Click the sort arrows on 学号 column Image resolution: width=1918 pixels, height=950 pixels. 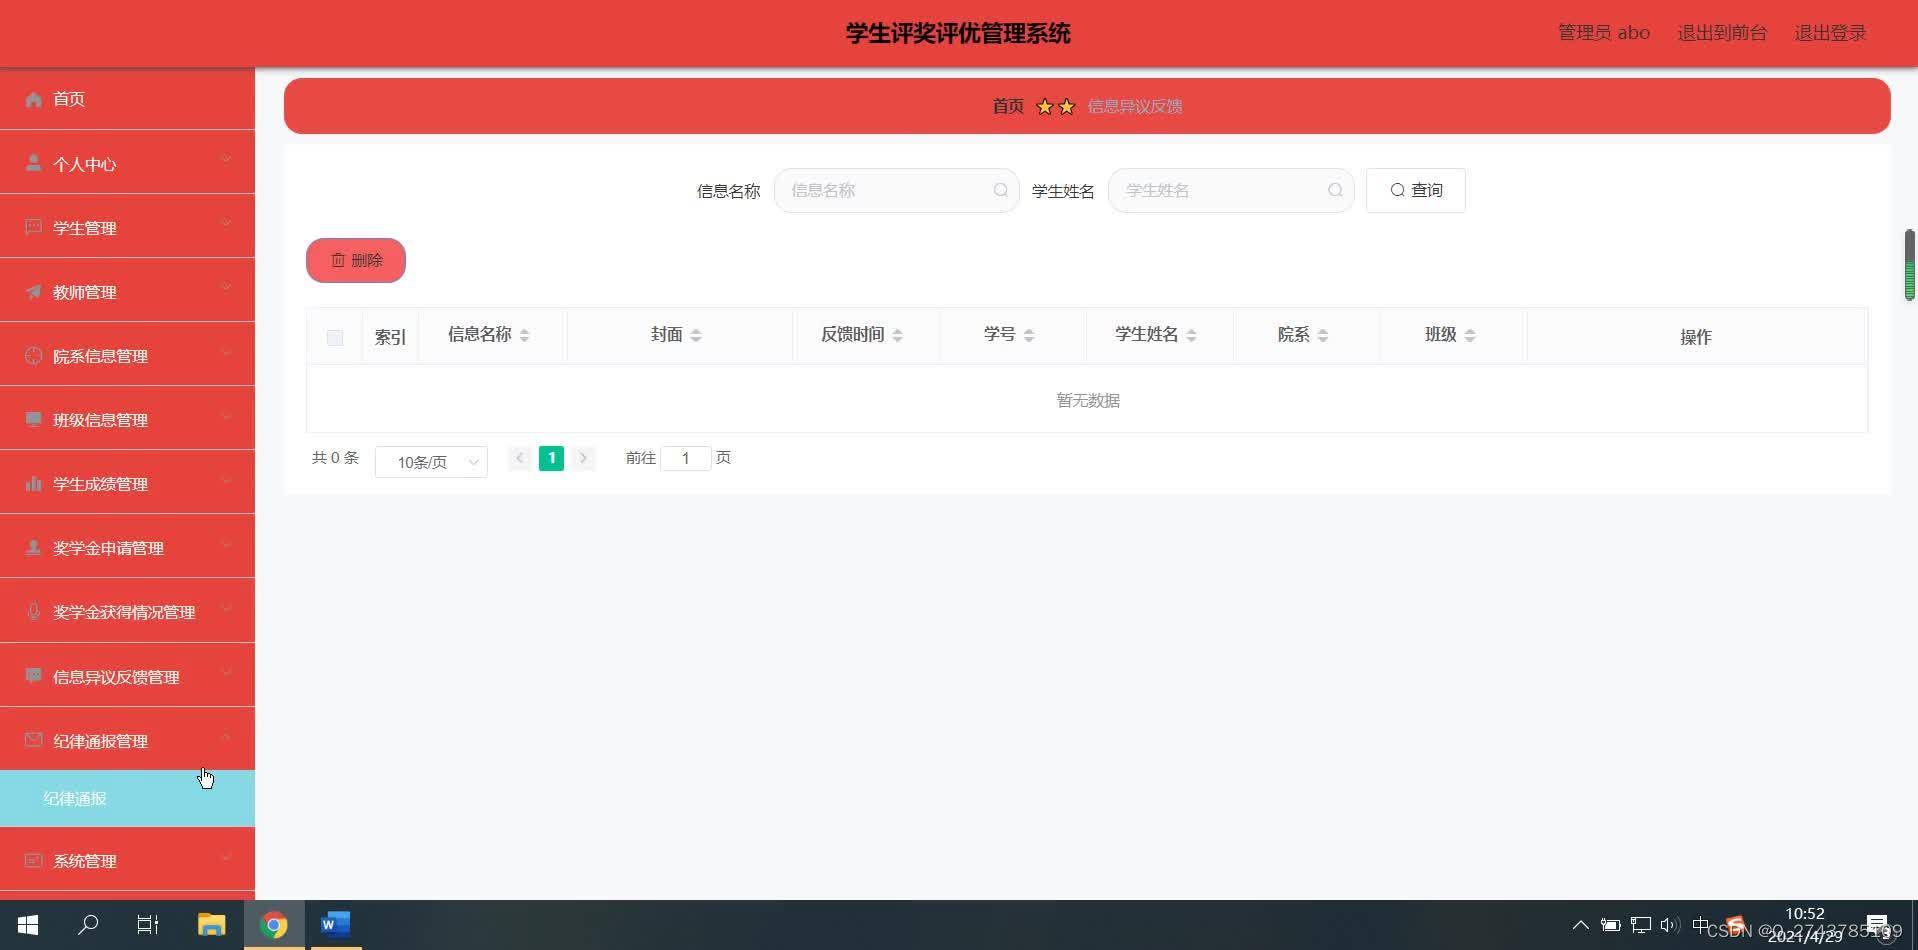pyautogui.click(x=1028, y=335)
